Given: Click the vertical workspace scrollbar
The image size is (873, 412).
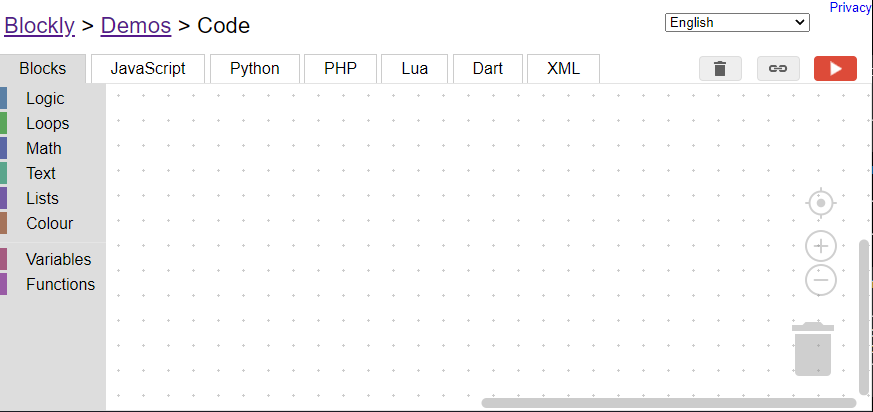Looking at the screenshot, I should pyautogui.click(x=864, y=315).
